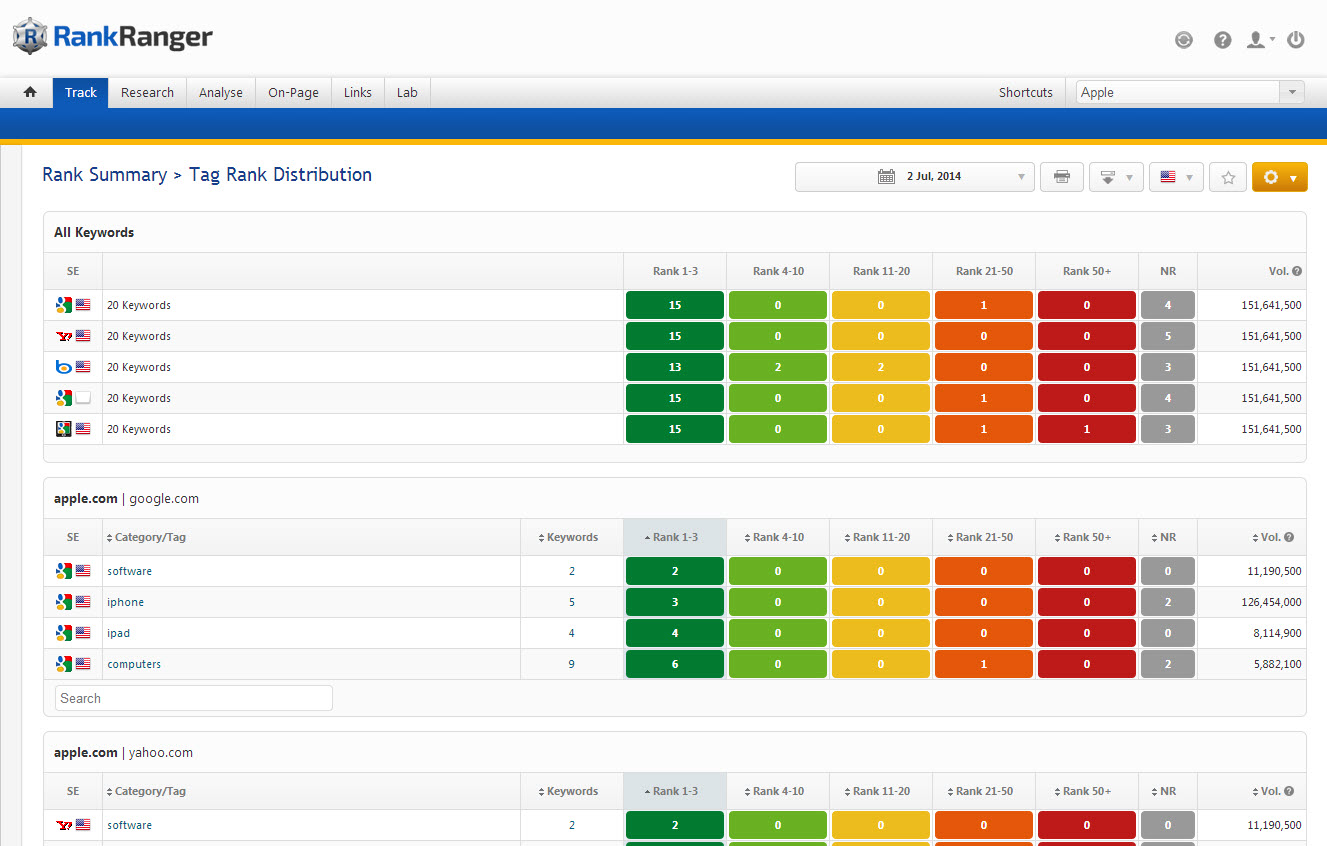Click green Rank 1-3 cell for ipad
Image resolution: width=1327 pixels, height=846 pixels.
[674, 633]
